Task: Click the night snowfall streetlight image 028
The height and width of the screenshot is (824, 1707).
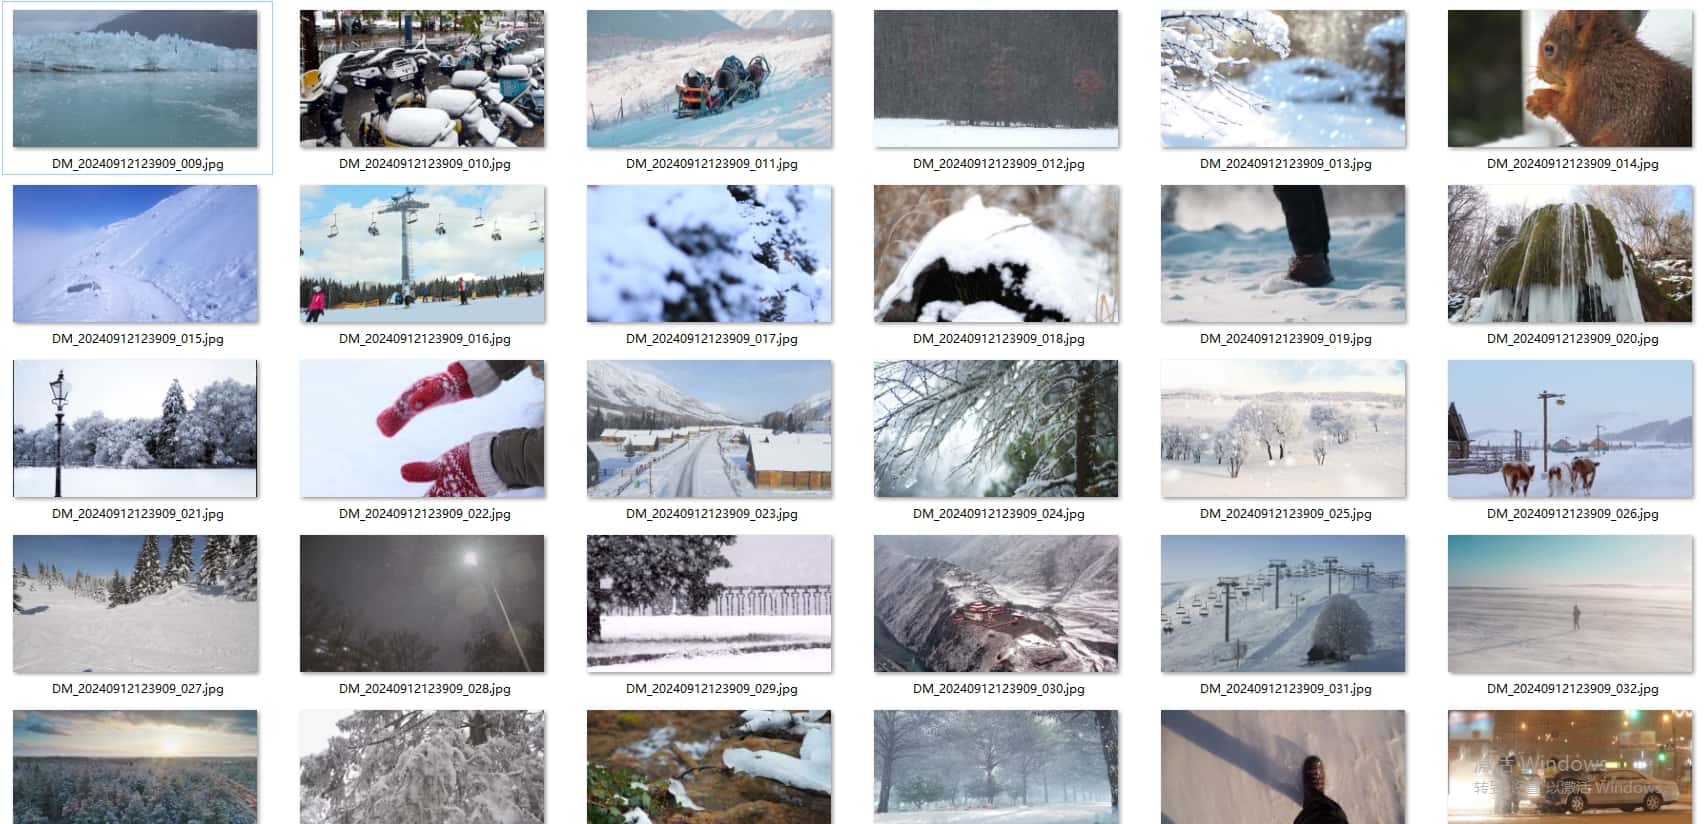Action: tap(422, 604)
